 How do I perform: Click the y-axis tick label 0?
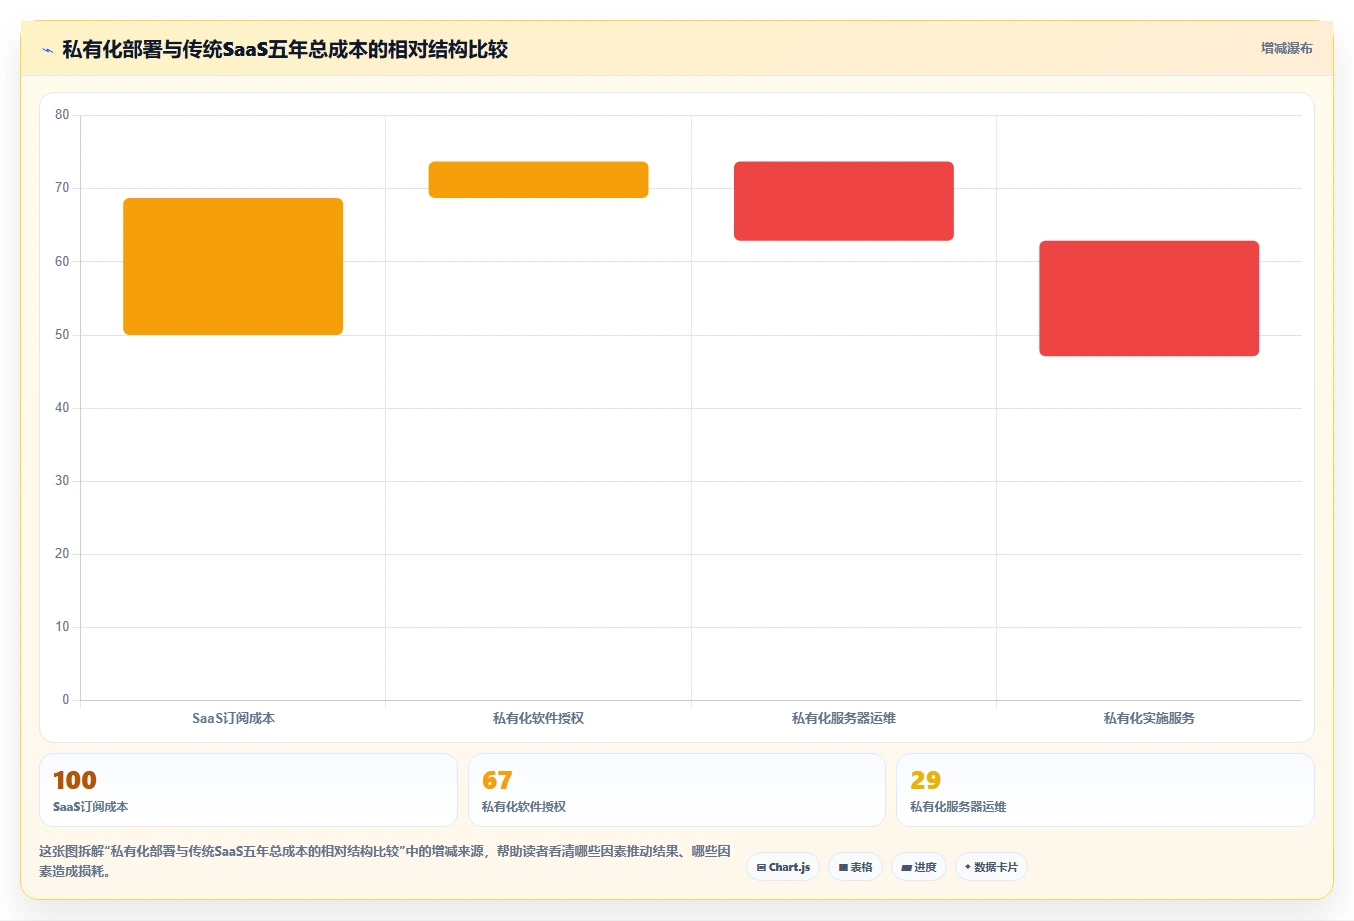[66, 700]
